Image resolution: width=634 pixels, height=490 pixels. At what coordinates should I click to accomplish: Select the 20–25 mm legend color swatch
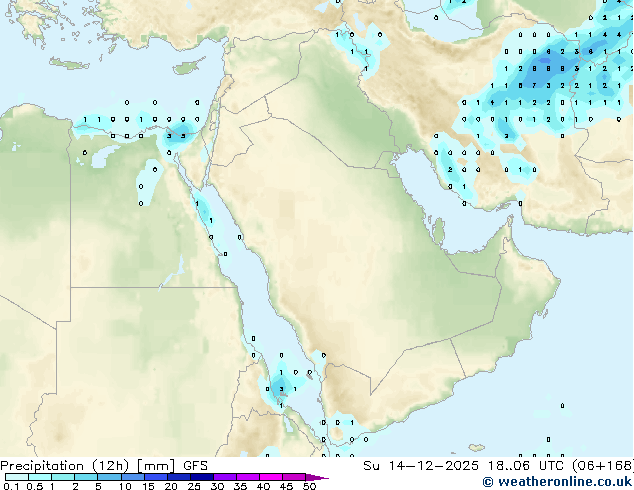pyautogui.click(x=178, y=477)
